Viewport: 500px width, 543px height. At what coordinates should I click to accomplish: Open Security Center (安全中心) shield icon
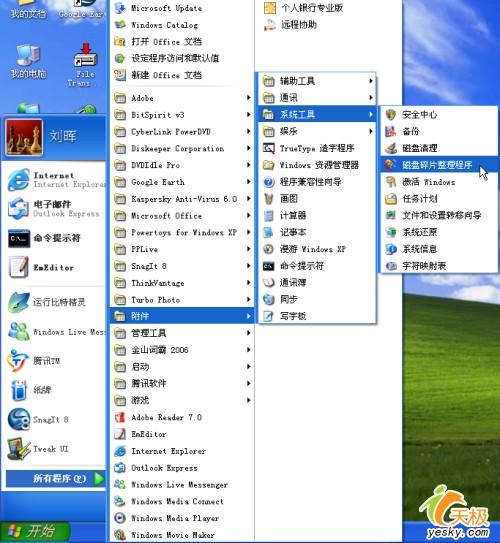pos(391,115)
